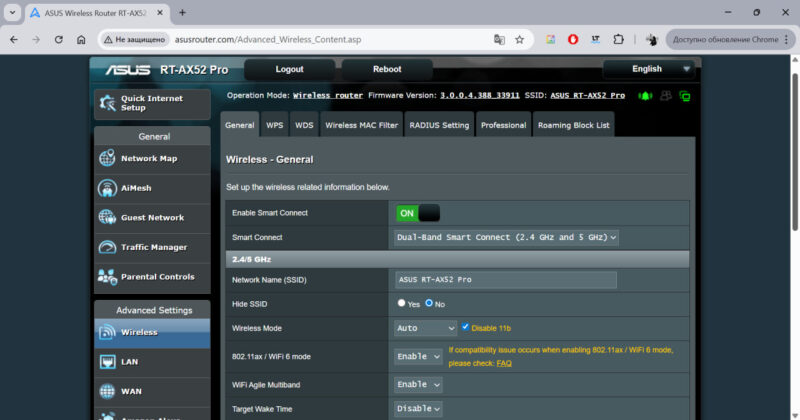Click the browser address bar URL
This screenshot has height=420, width=800.
pos(268,39)
